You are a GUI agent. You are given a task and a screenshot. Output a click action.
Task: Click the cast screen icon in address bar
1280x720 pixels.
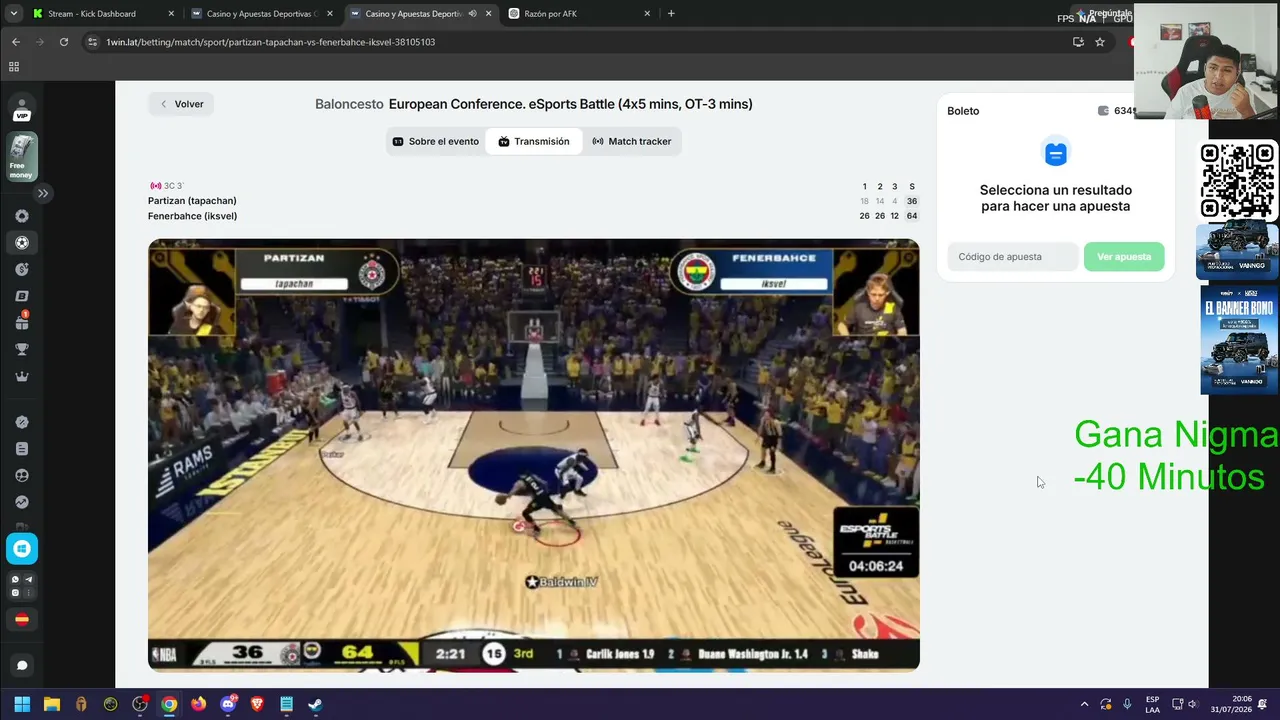(x=1078, y=42)
